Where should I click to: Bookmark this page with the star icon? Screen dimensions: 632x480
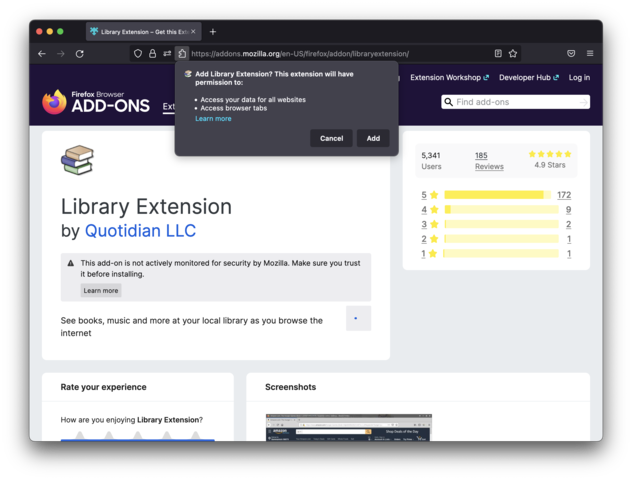point(513,53)
